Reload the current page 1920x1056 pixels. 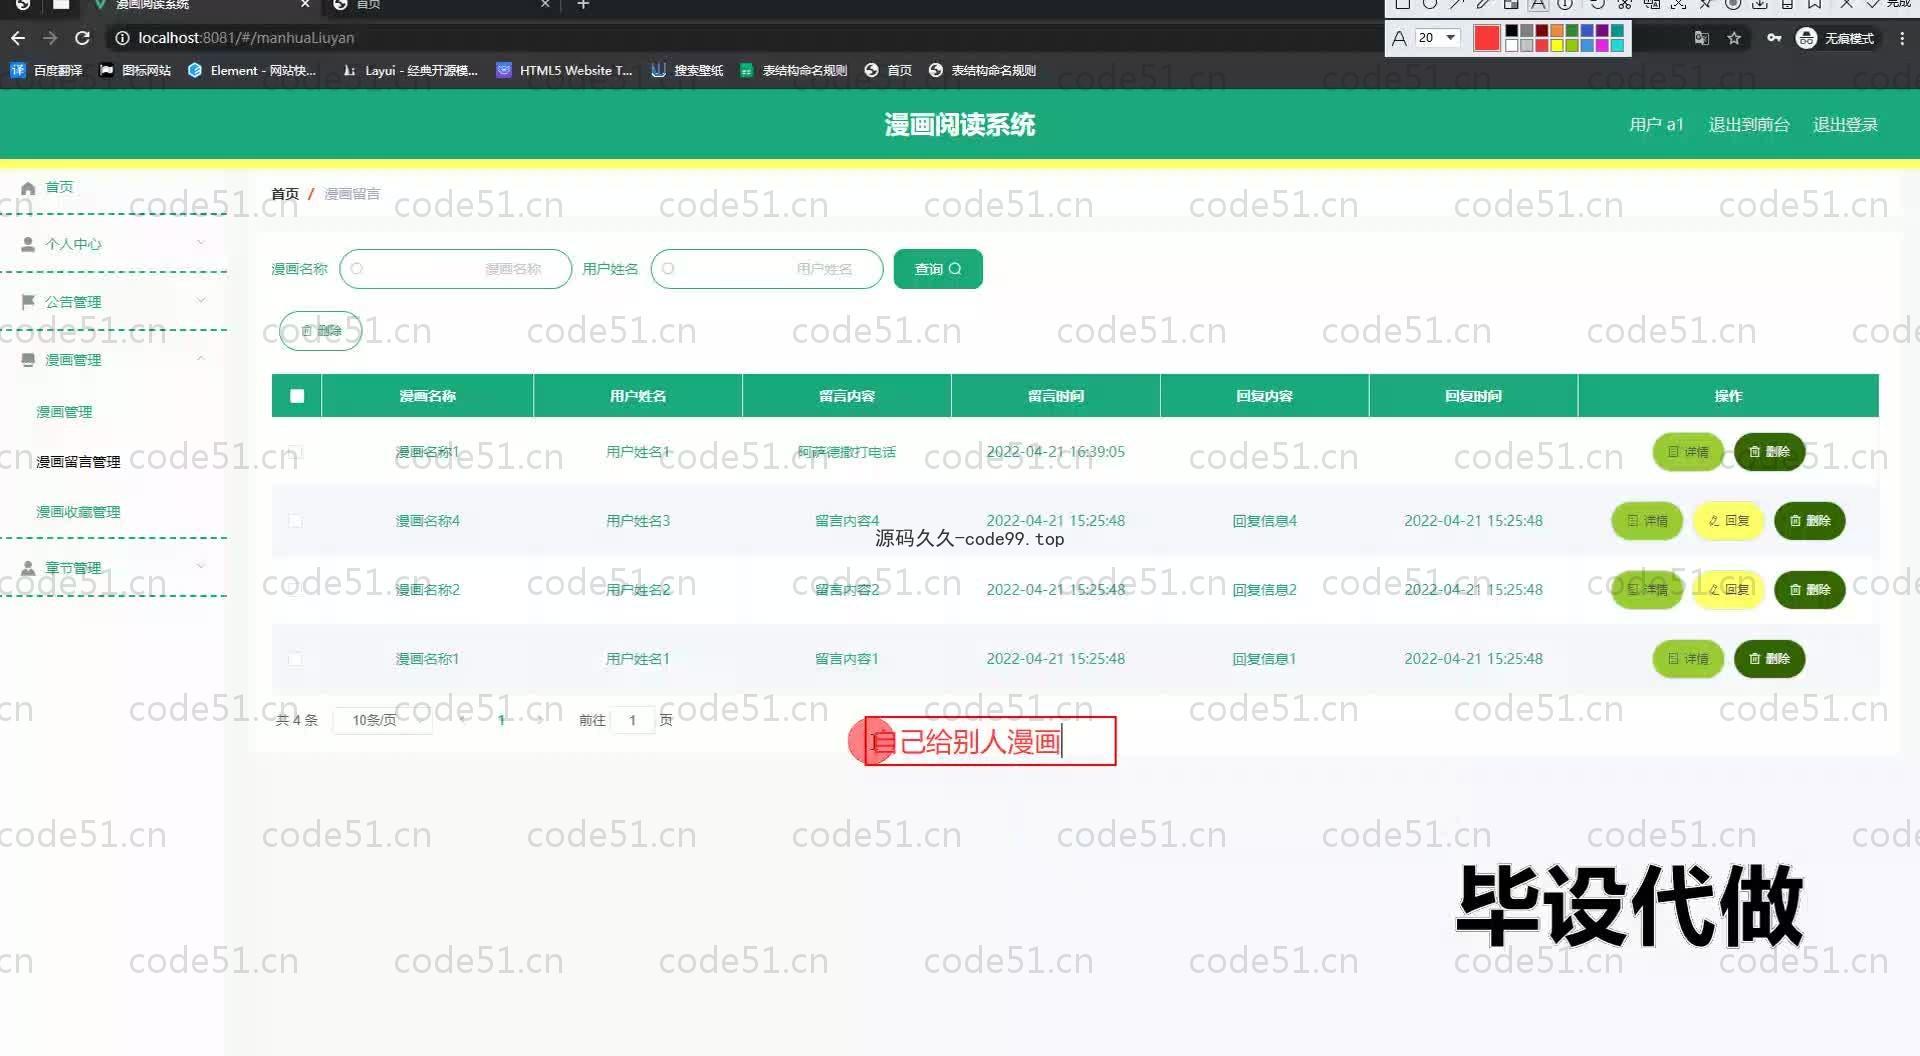(x=83, y=38)
